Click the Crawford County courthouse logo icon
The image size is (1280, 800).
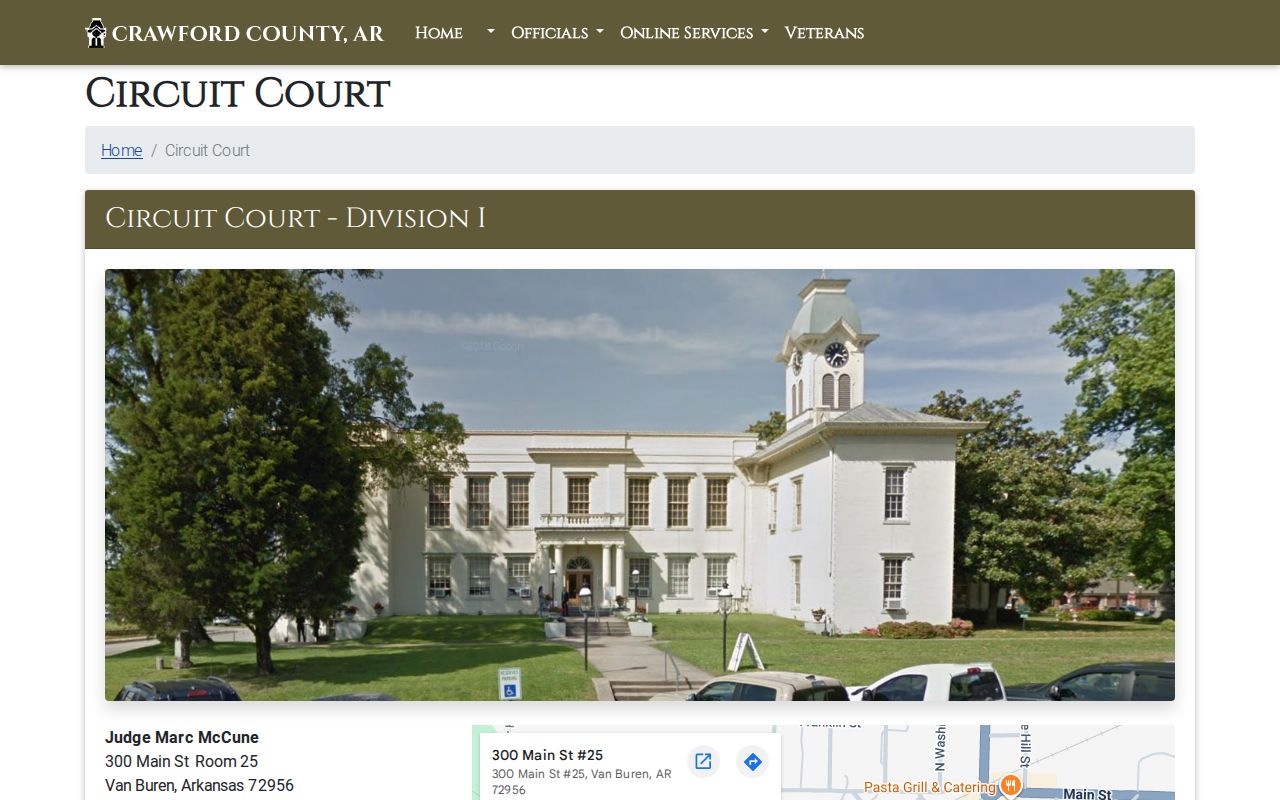96,33
